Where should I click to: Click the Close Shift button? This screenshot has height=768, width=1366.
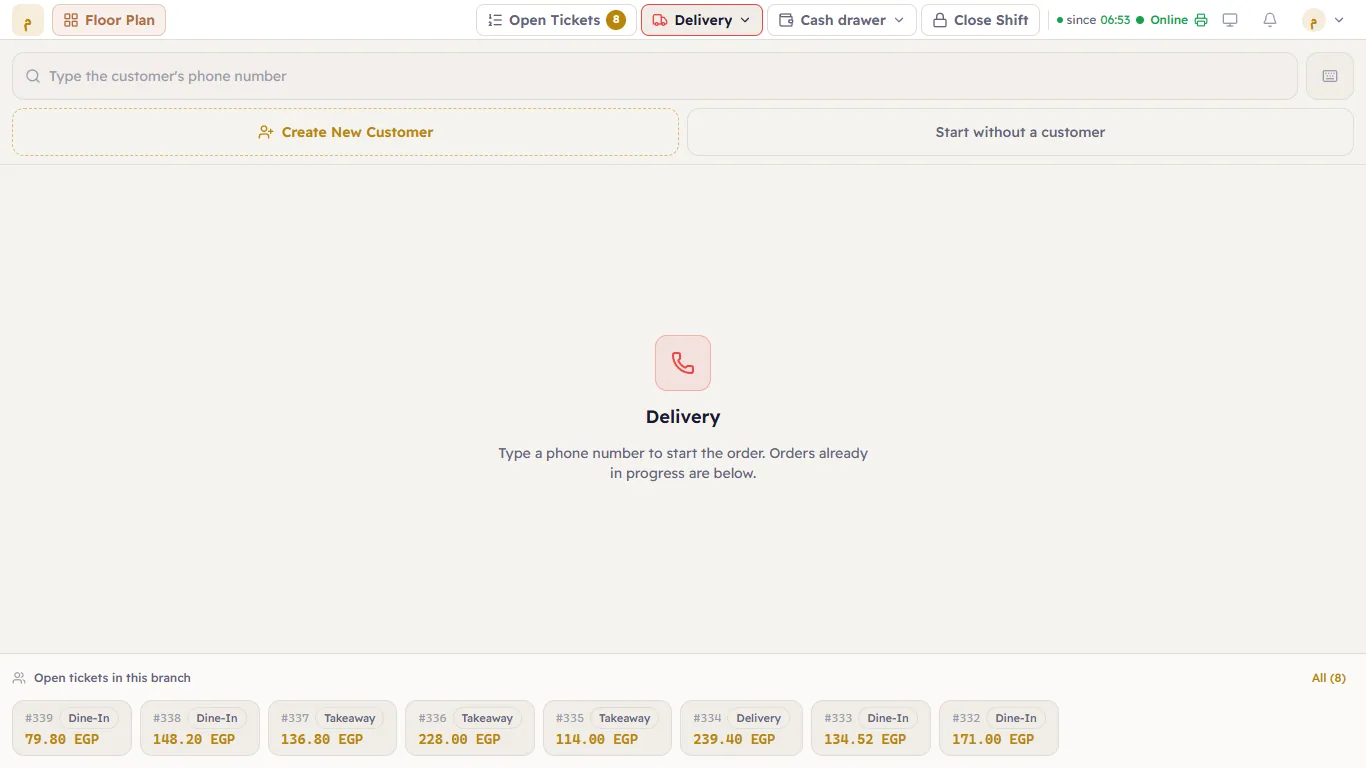point(981,20)
